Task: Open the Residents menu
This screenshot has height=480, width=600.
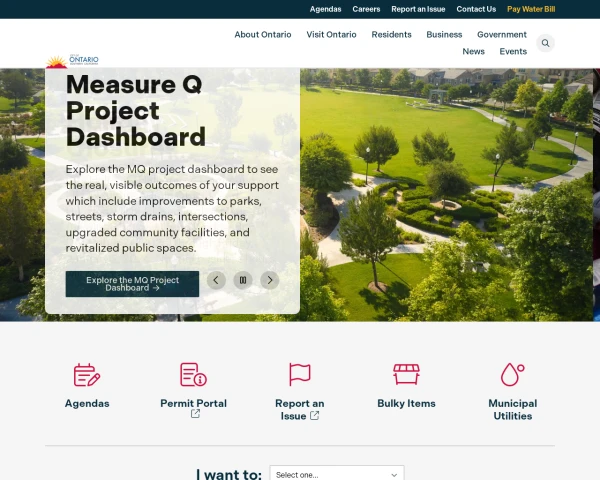Action: [x=391, y=34]
